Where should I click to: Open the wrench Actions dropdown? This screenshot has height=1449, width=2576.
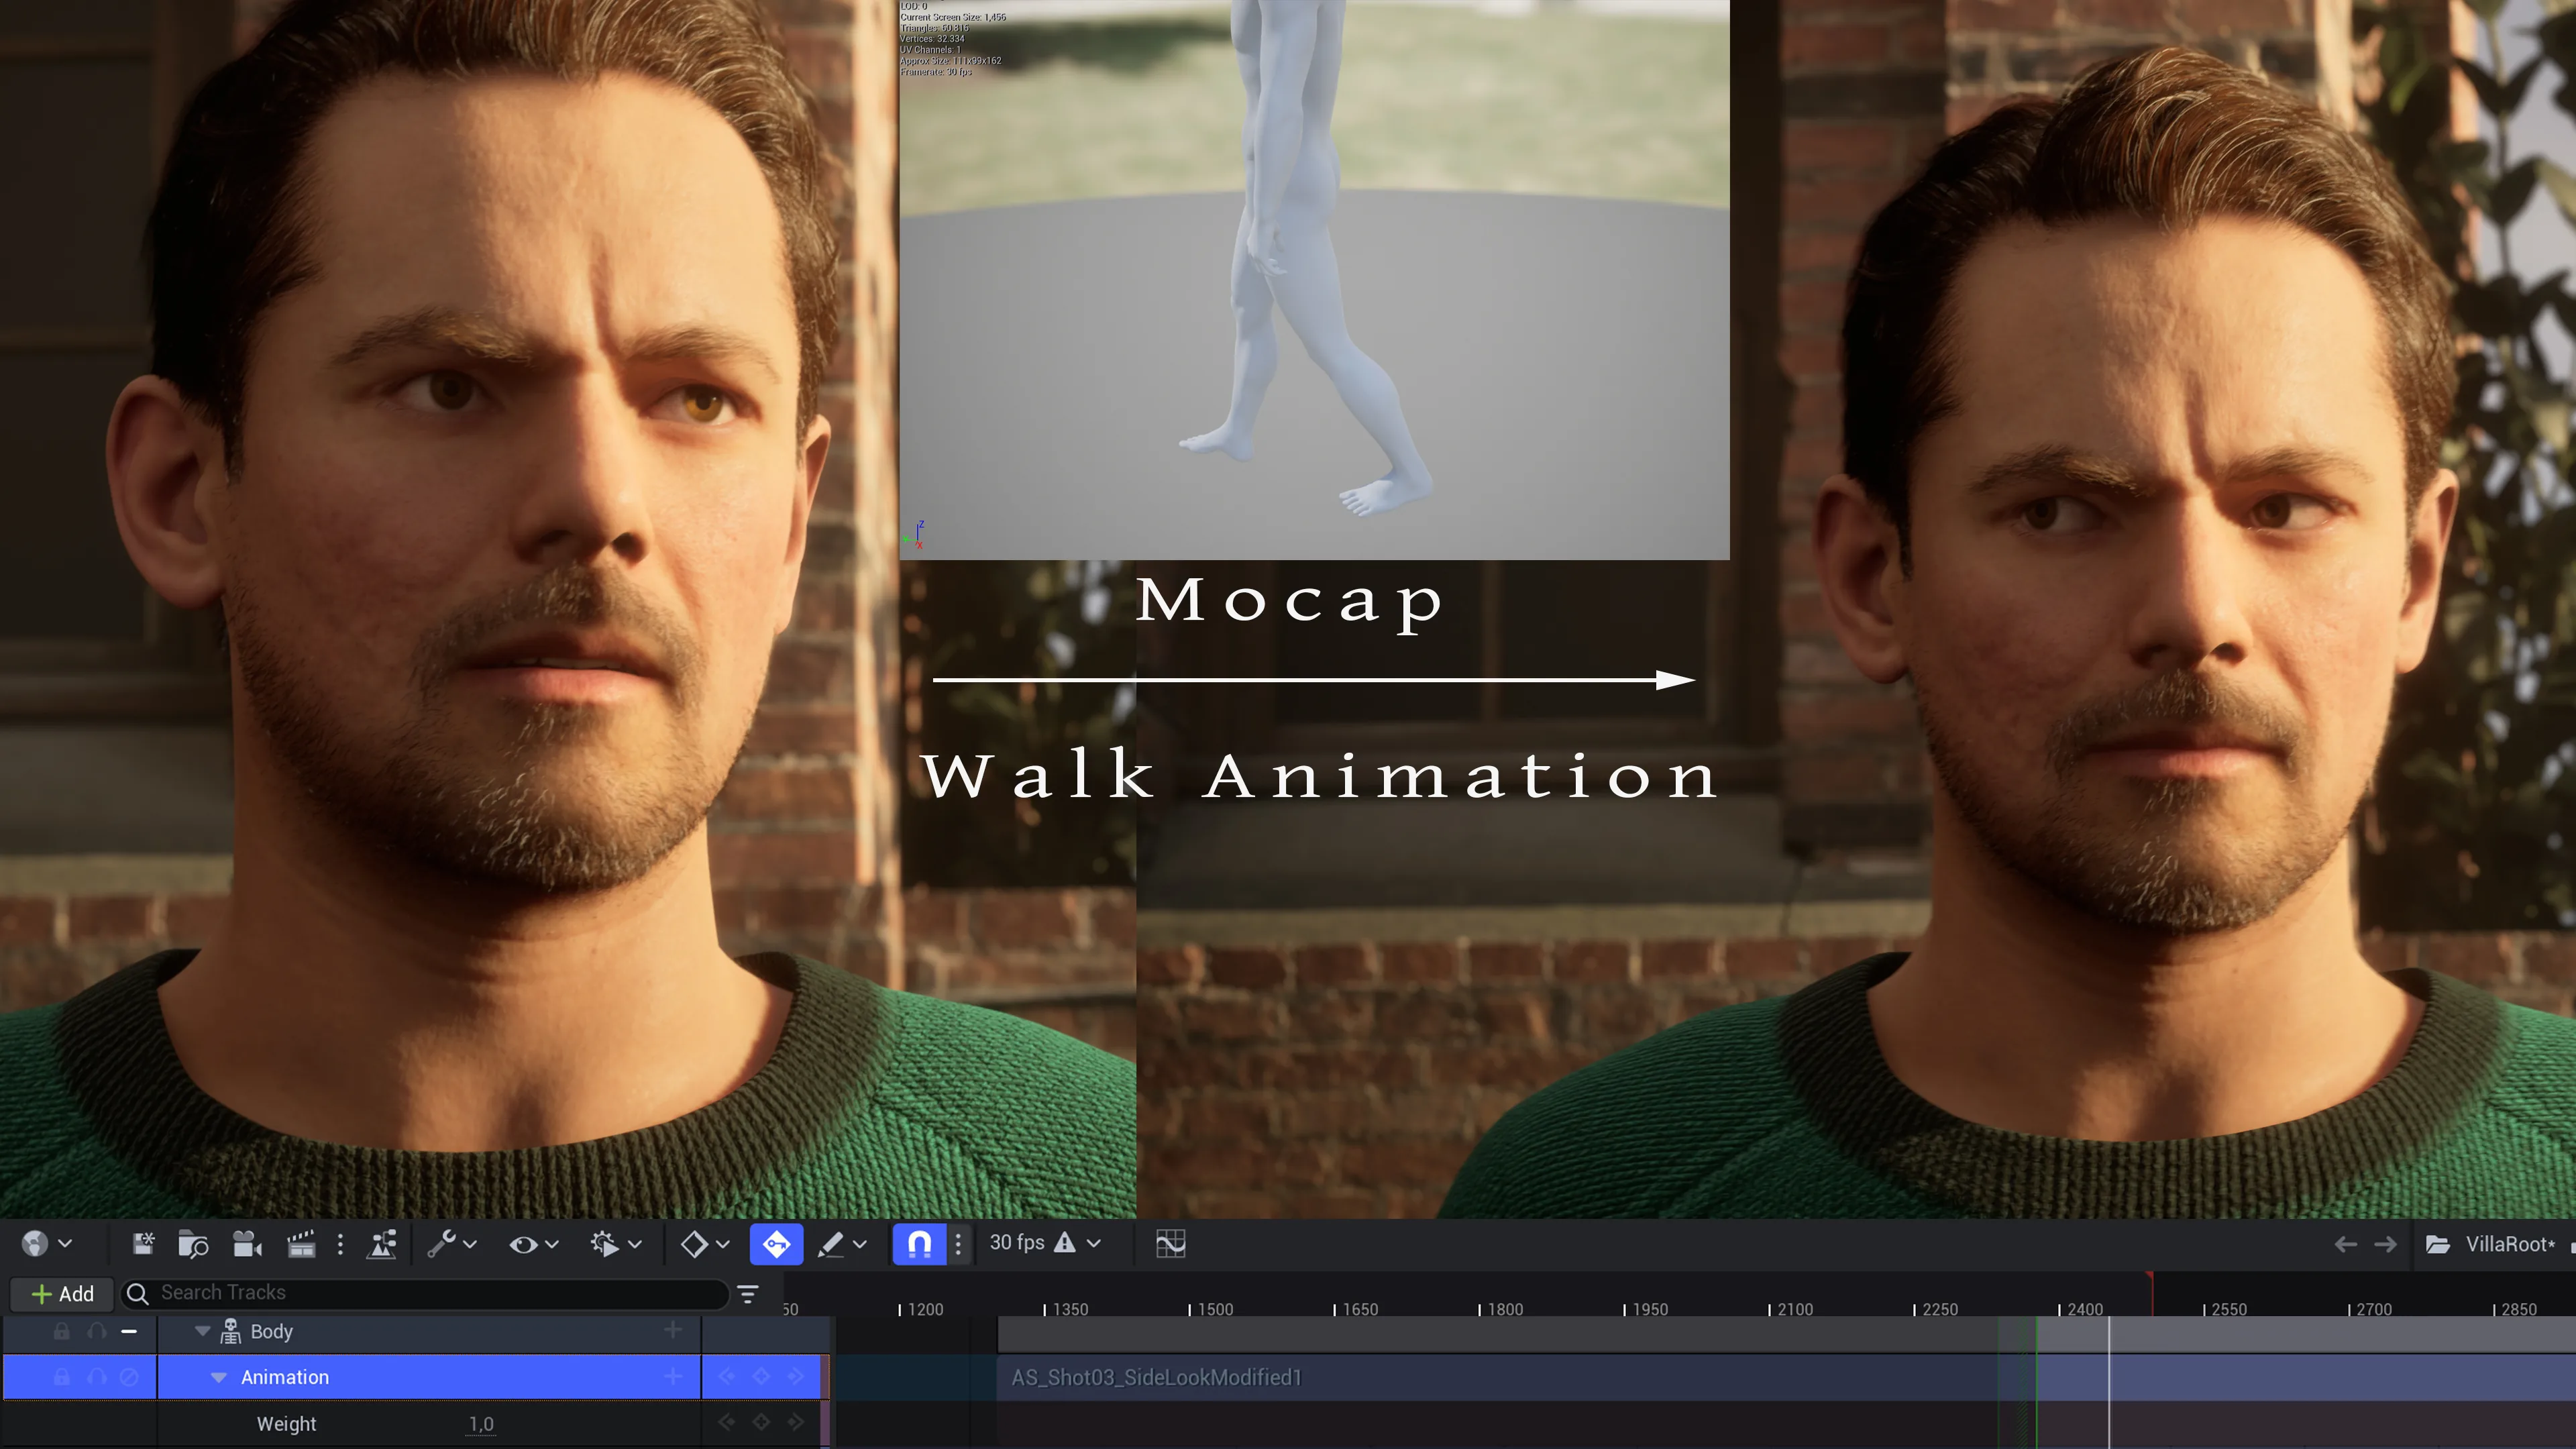pyautogui.click(x=451, y=1244)
